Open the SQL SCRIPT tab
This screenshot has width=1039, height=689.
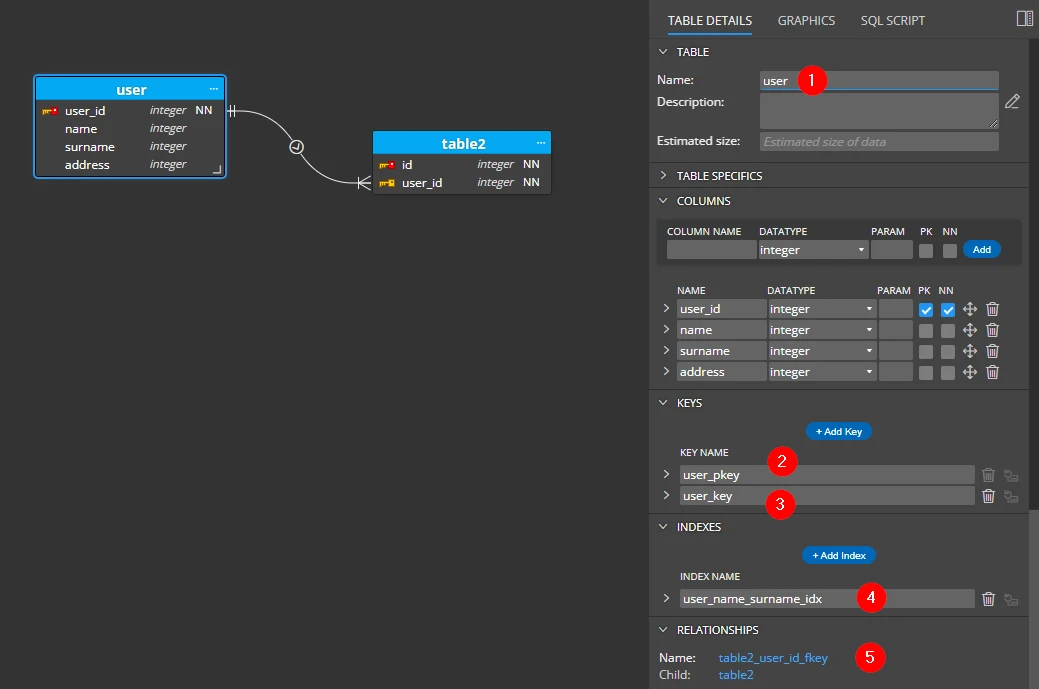(892, 20)
